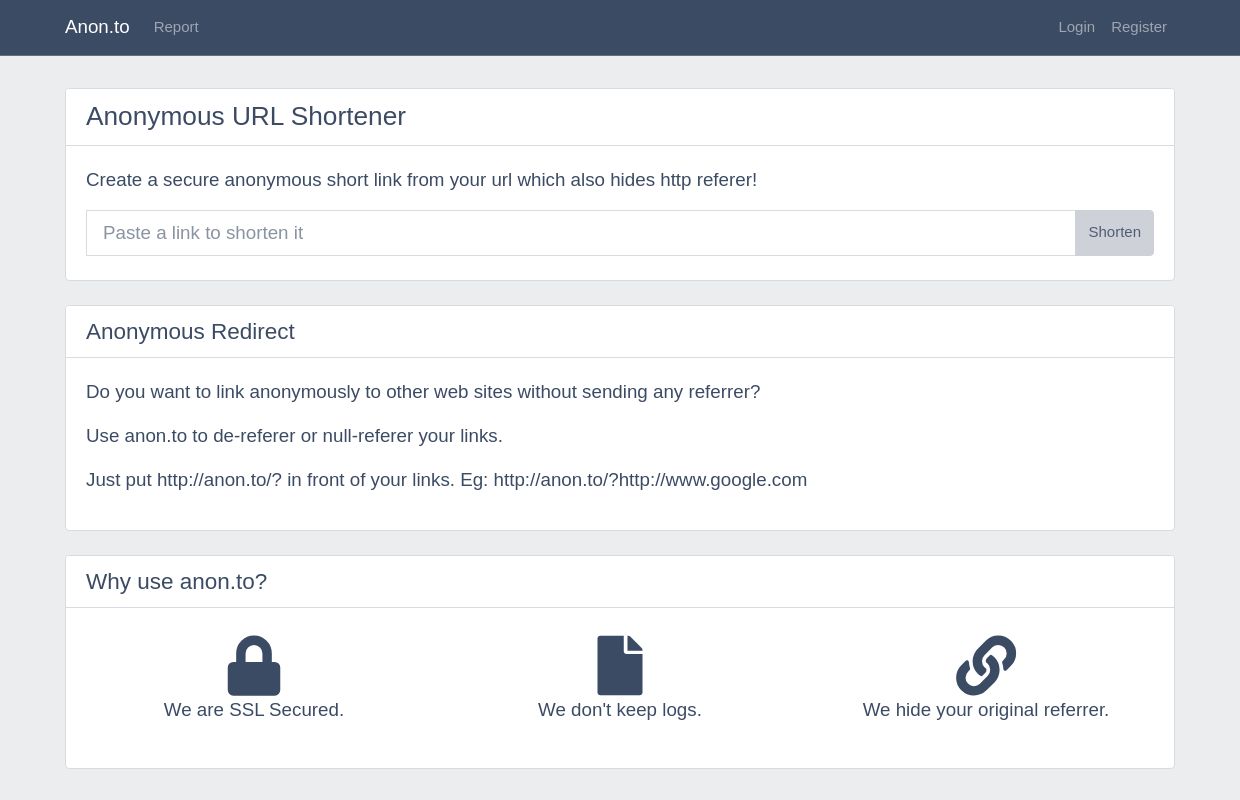Click the document logs icon
Viewport: 1240px width, 800px height.
(620, 666)
